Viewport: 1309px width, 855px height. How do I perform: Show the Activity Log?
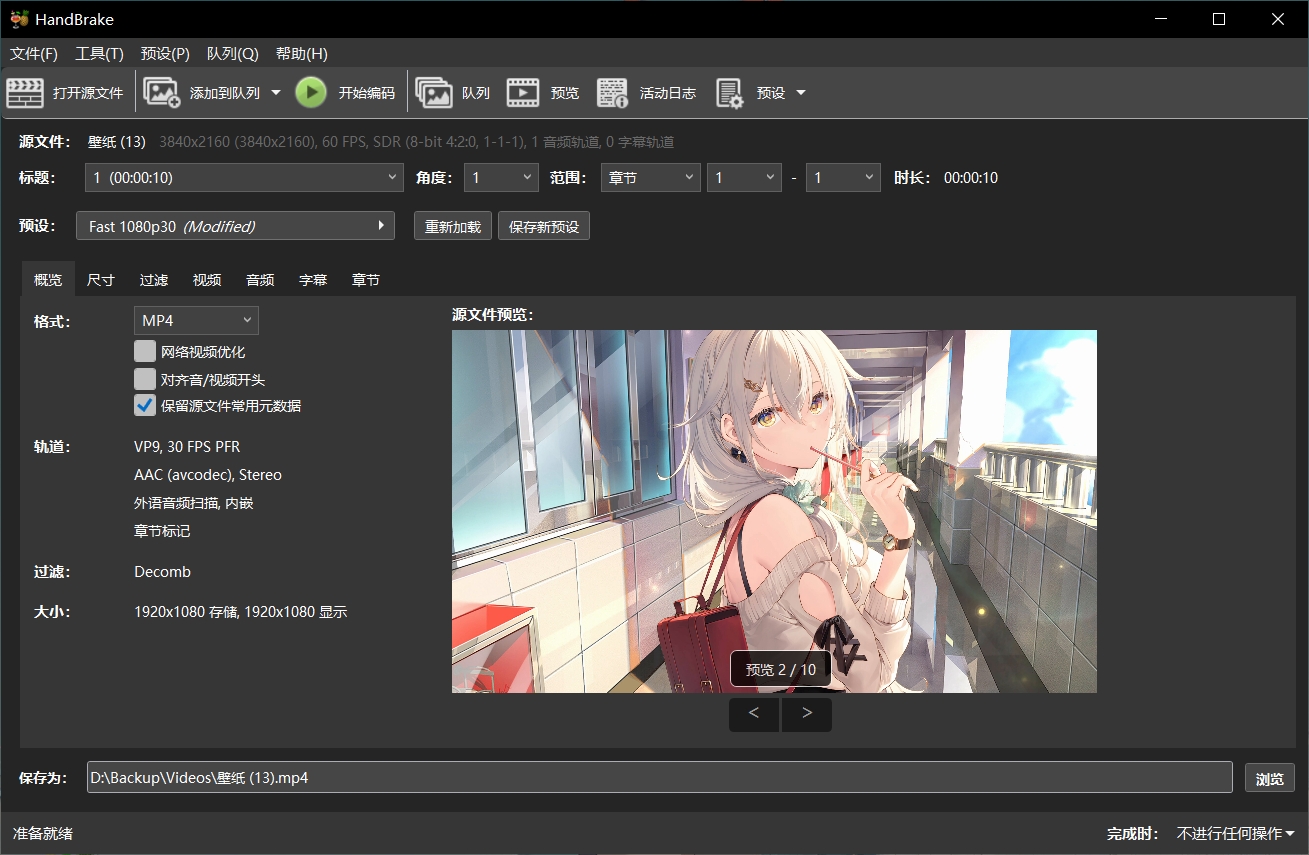click(x=640, y=92)
